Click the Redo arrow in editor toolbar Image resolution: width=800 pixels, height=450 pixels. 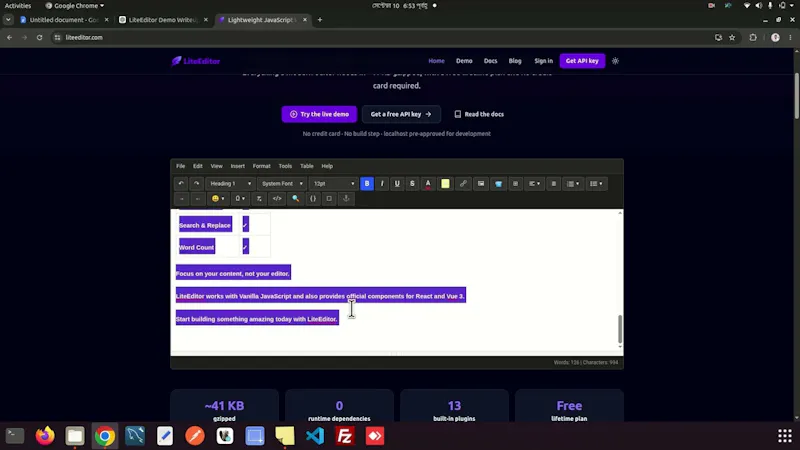[196, 184]
